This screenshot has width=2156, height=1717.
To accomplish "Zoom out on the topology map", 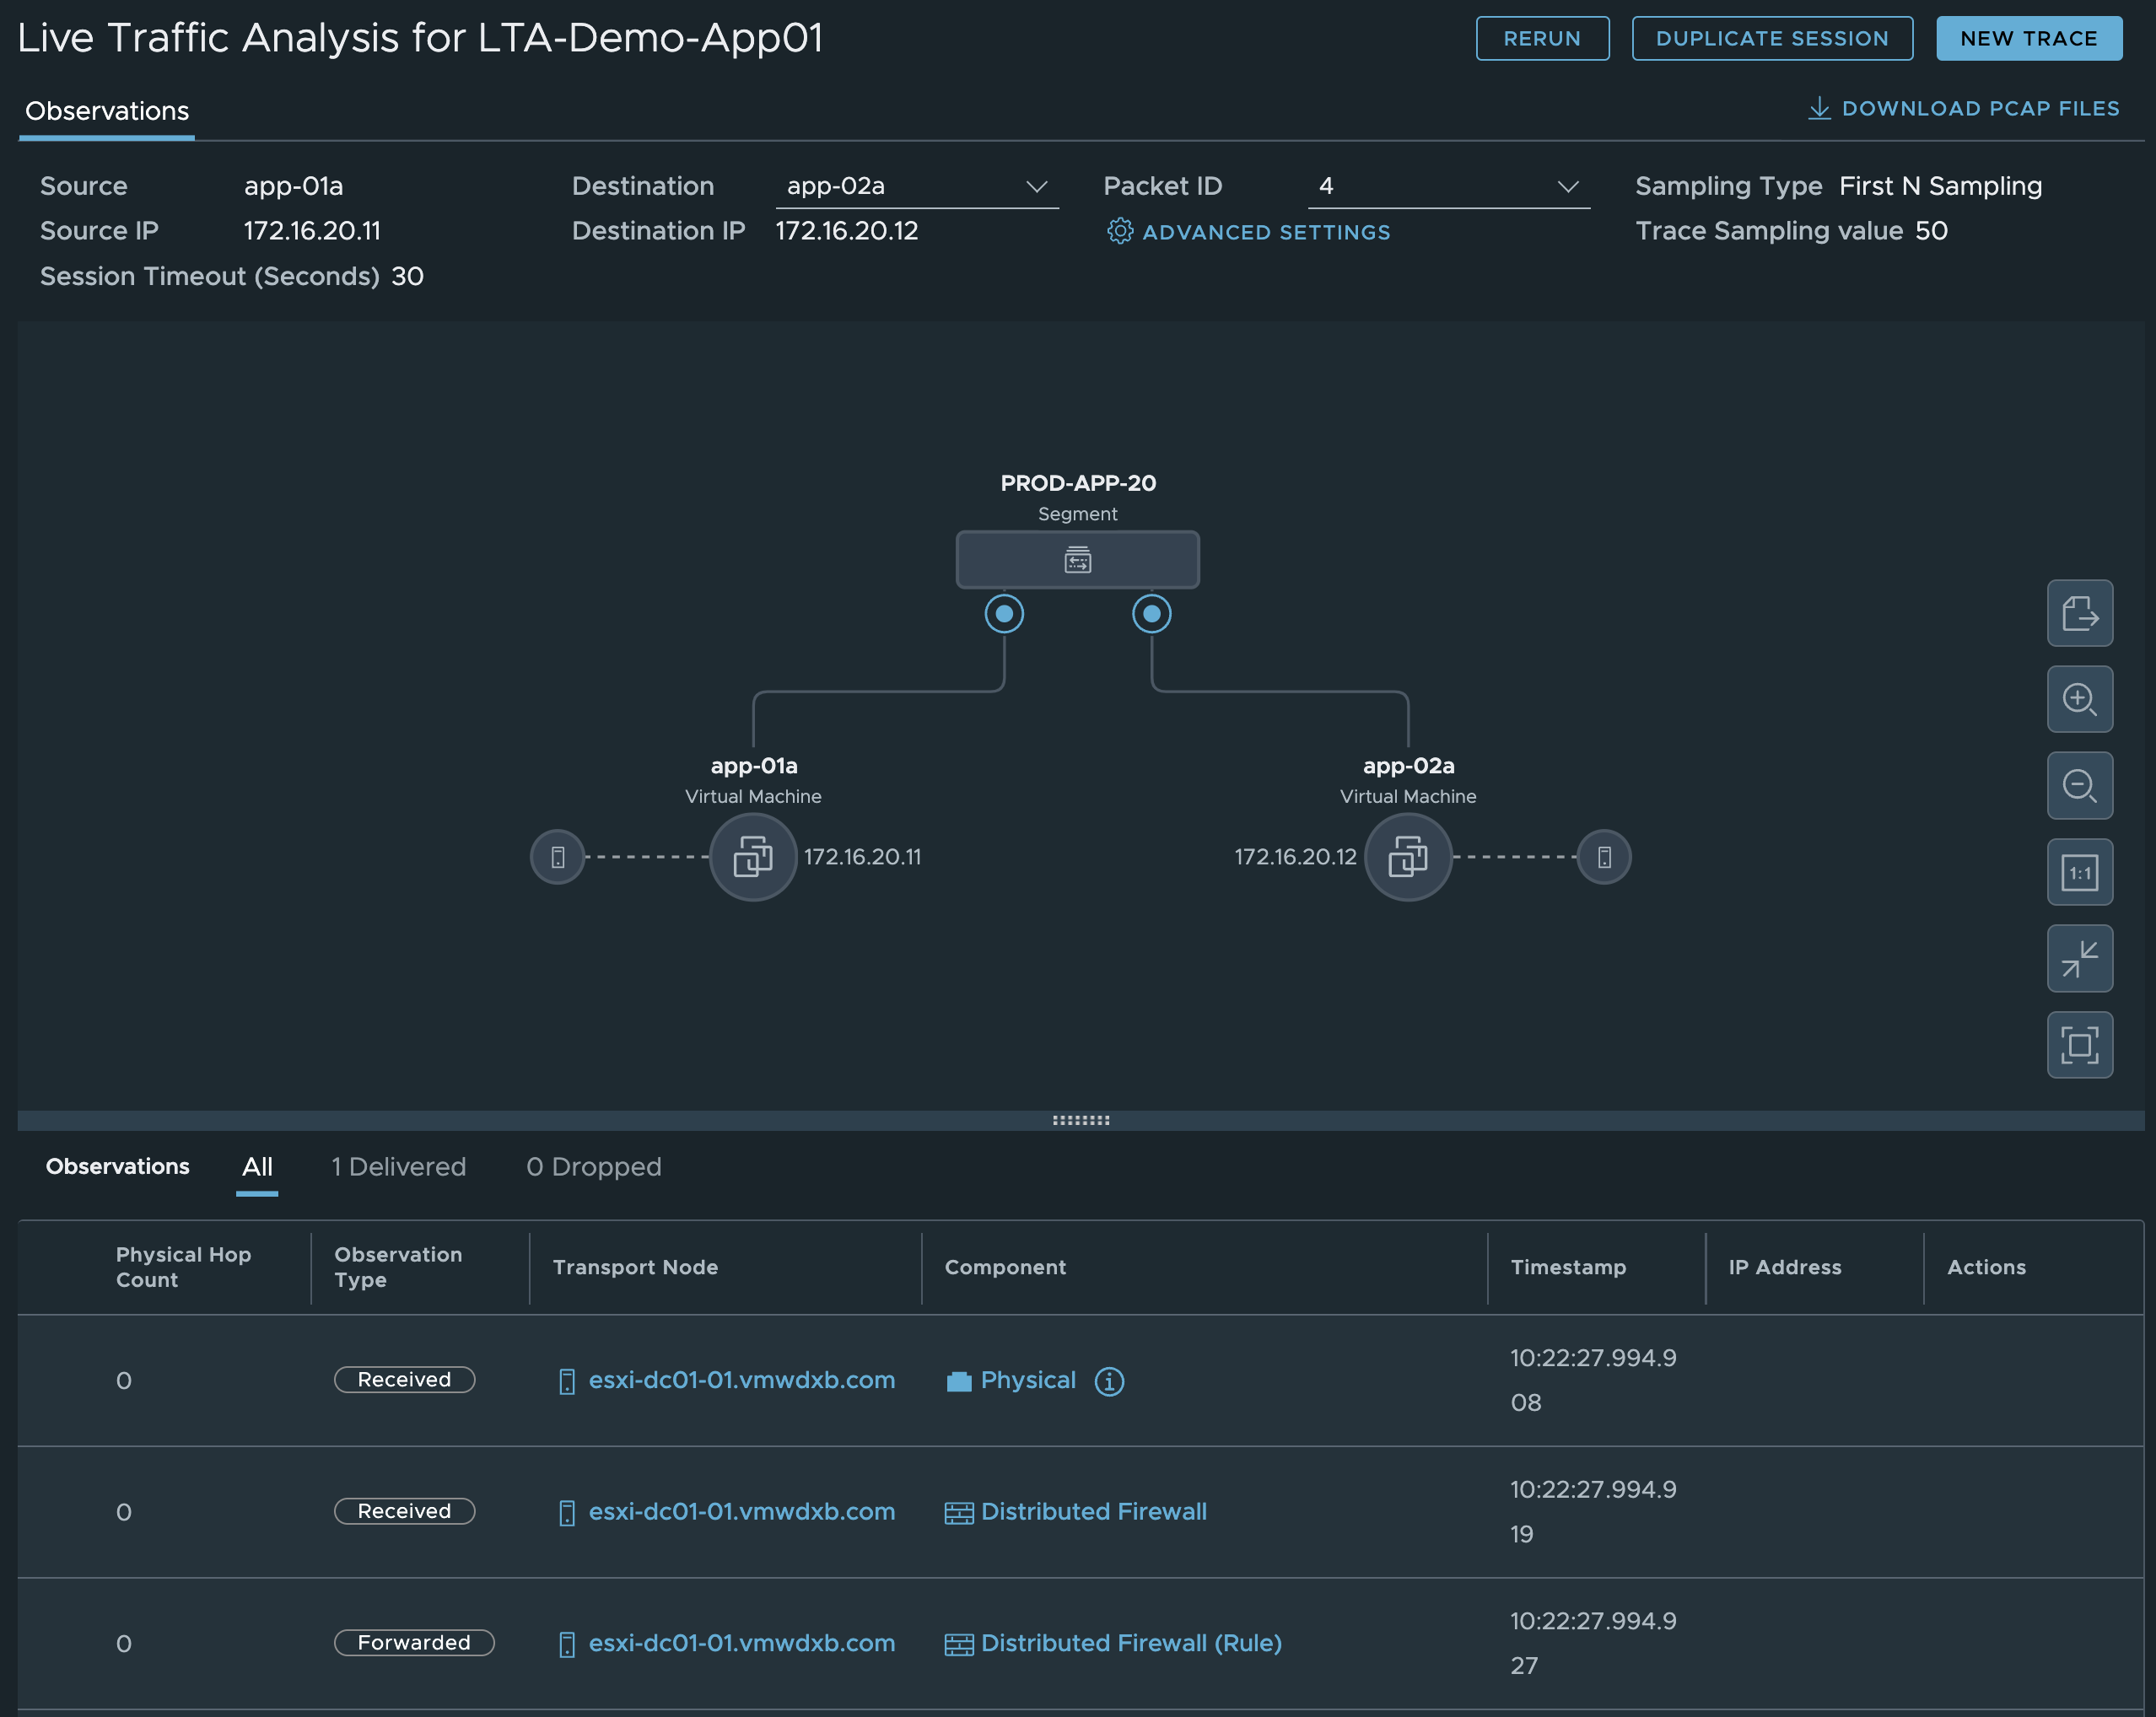I will pyautogui.click(x=2079, y=785).
